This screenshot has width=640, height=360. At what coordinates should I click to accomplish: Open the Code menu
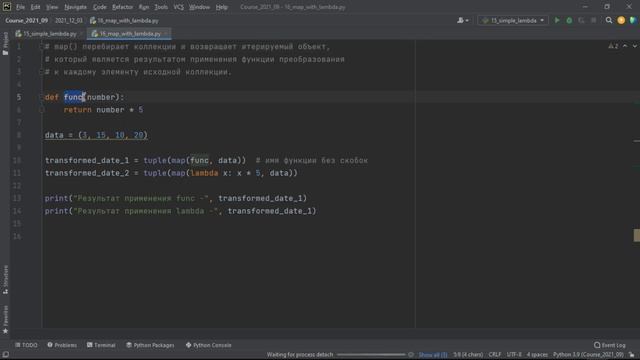pyautogui.click(x=100, y=7)
